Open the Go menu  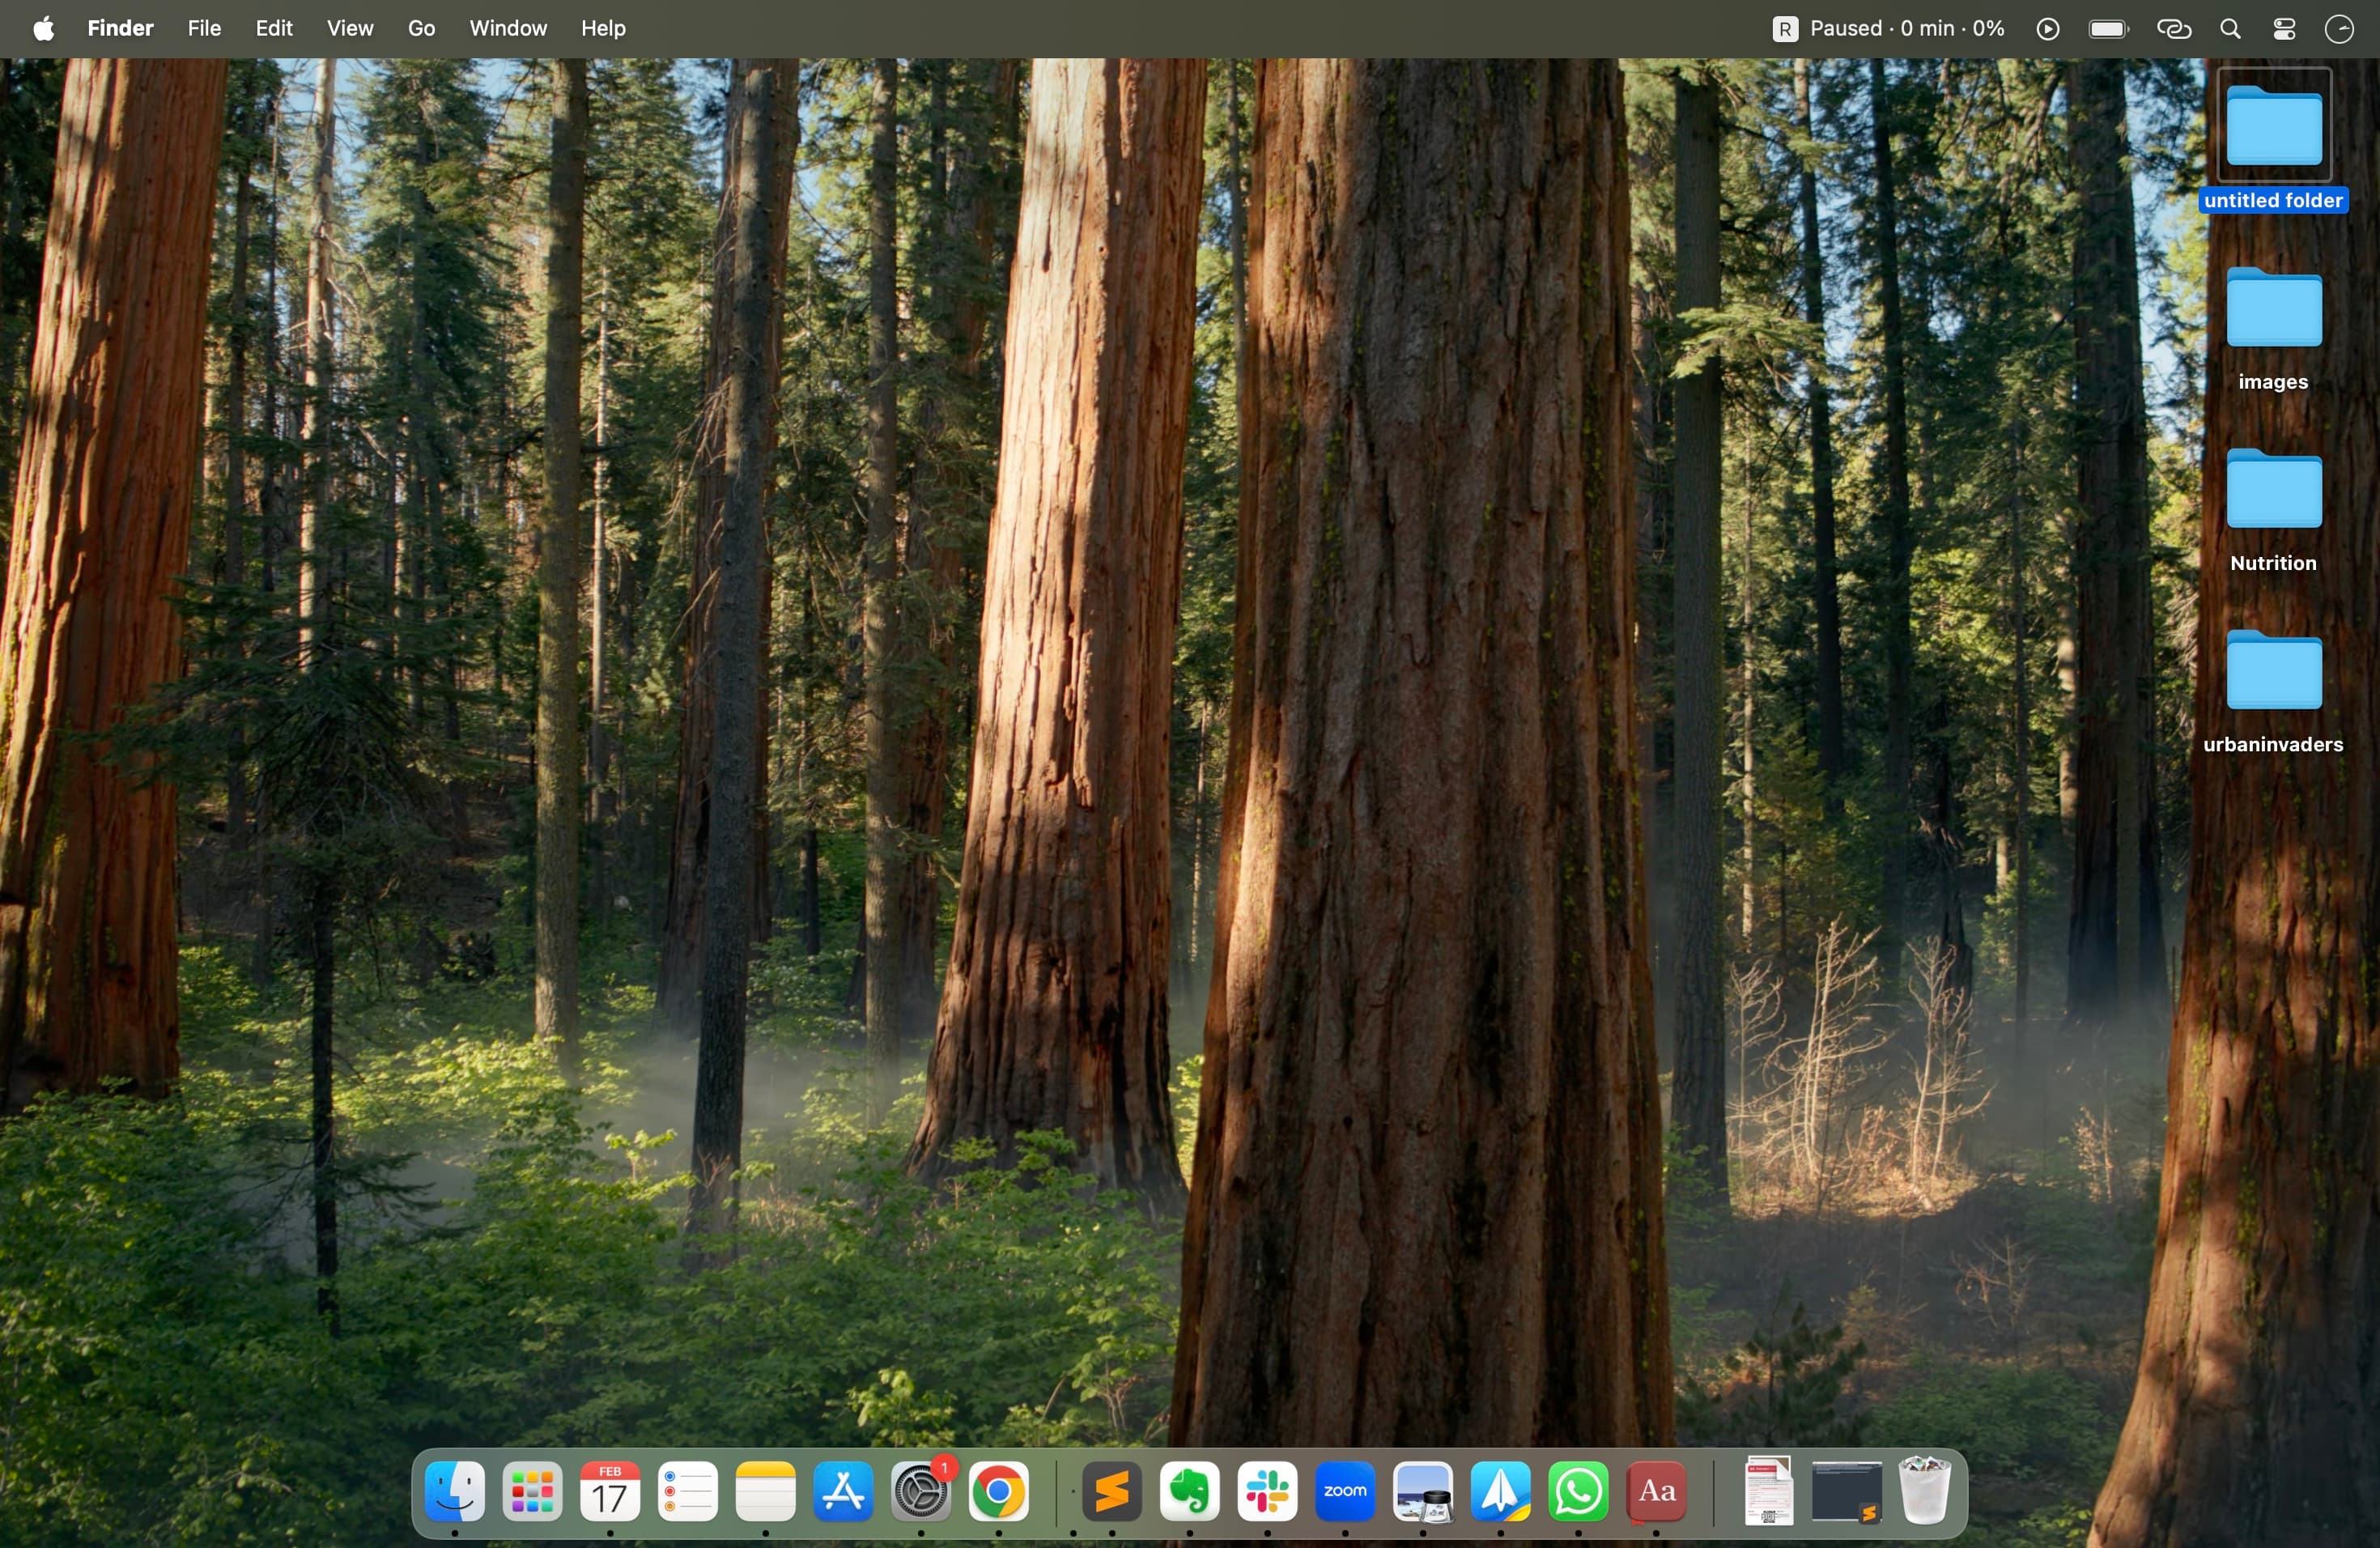(x=421, y=29)
